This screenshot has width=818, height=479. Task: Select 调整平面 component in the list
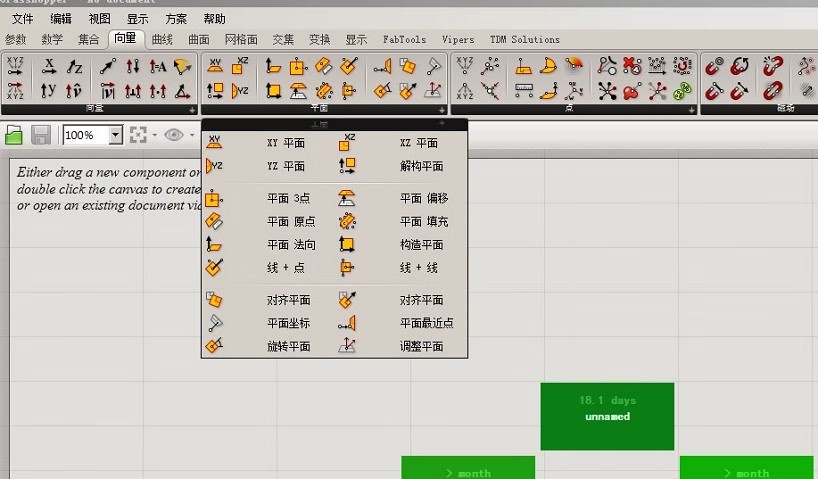point(421,346)
